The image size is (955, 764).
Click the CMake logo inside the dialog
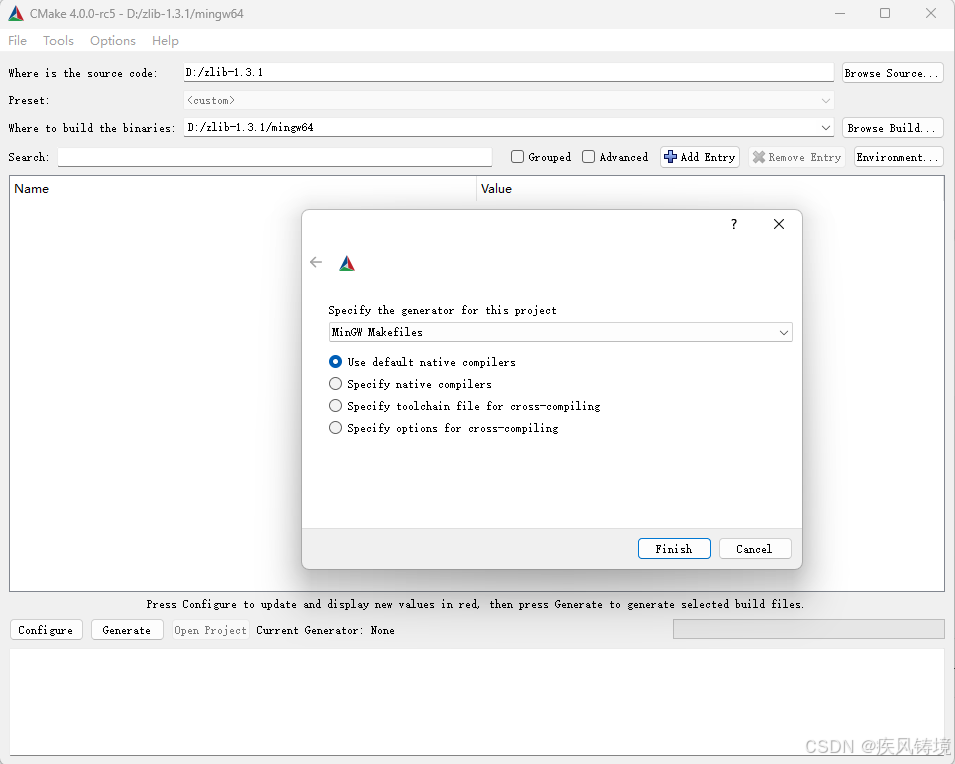(x=347, y=263)
